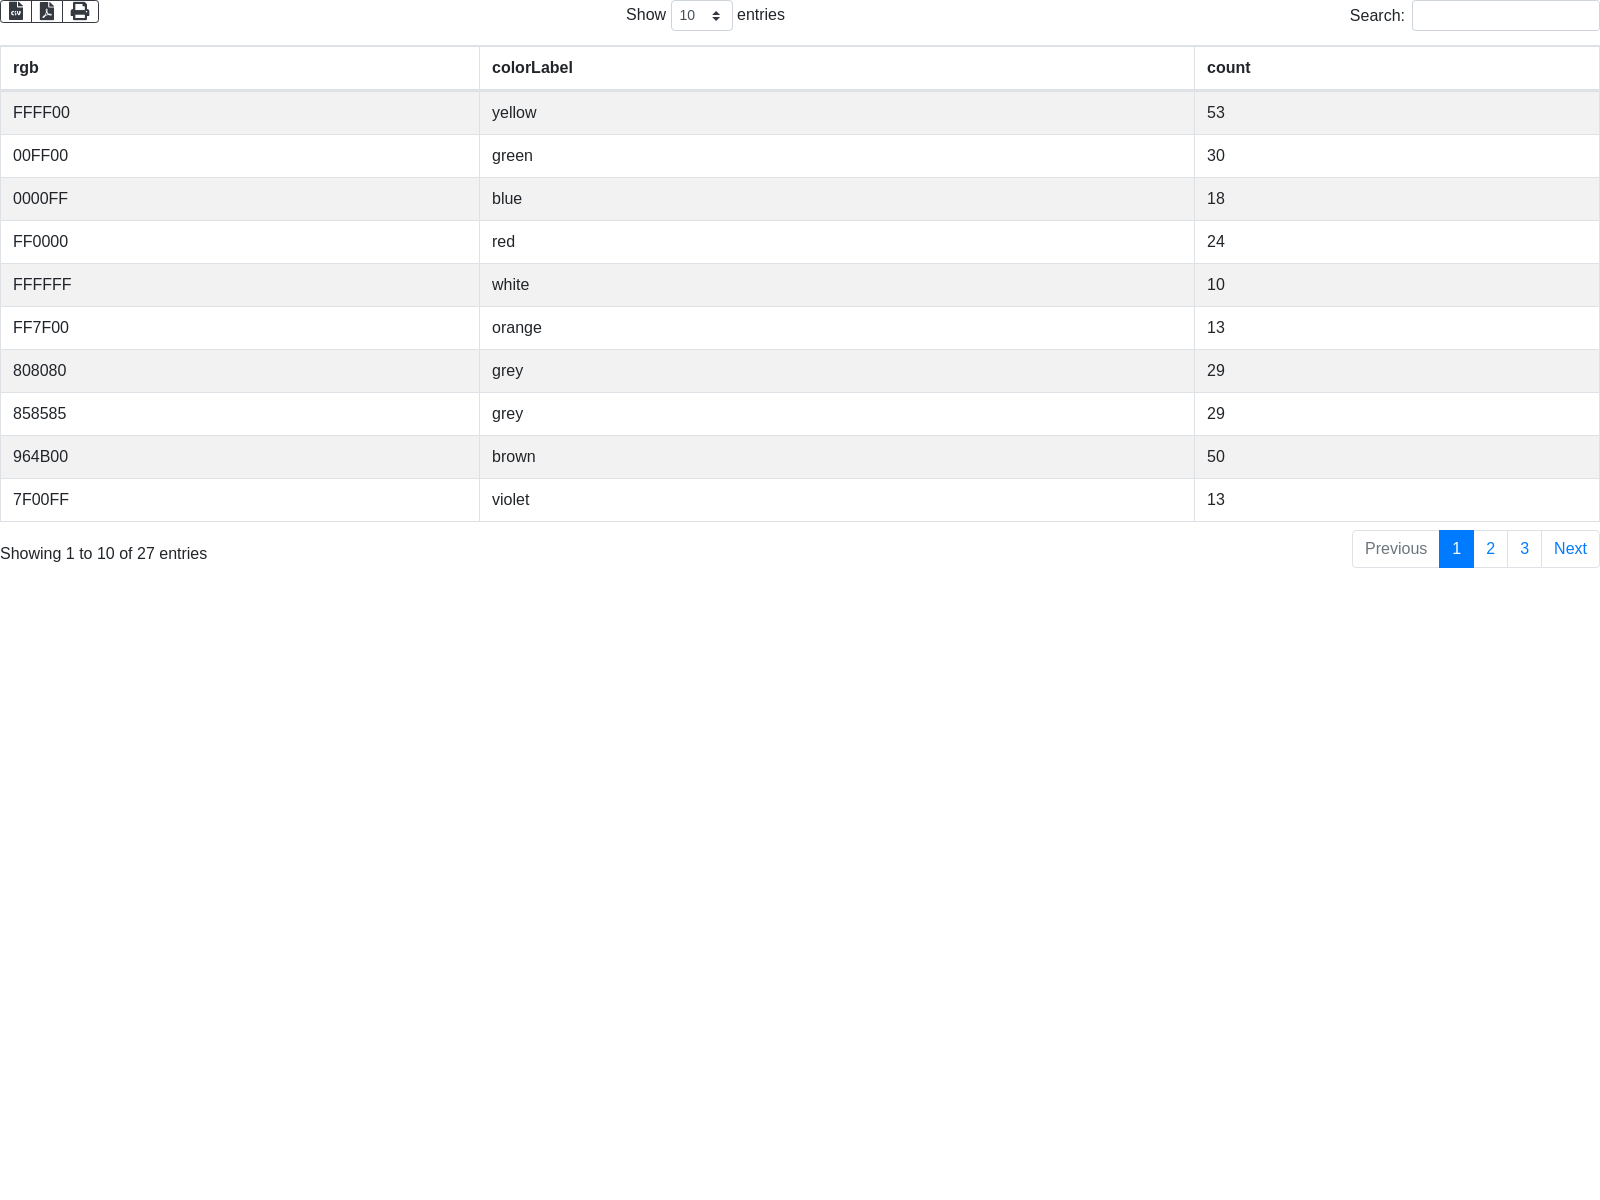The height and width of the screenshot is (1200, 1600).
Task: Open the Show entries dropdown
Action: click(x=701, y=16)
